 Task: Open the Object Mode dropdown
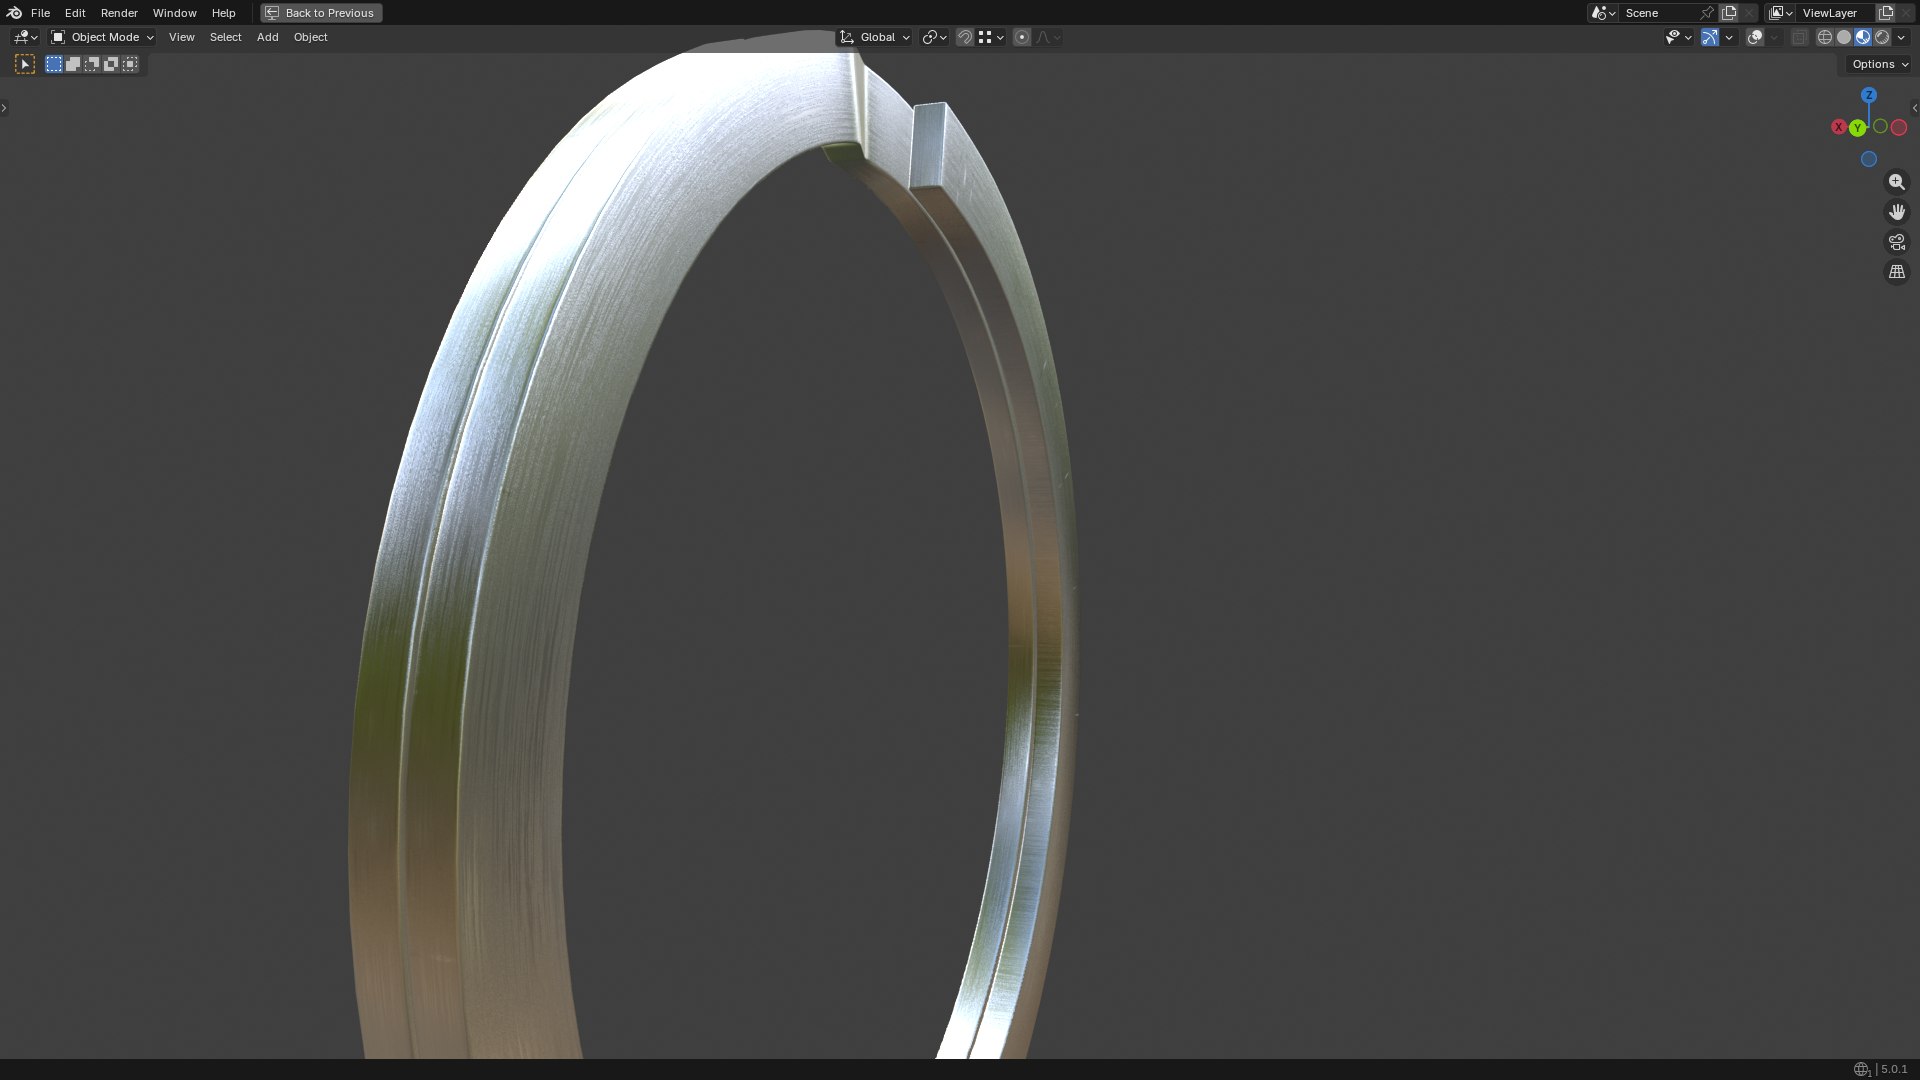pos(102,37)
